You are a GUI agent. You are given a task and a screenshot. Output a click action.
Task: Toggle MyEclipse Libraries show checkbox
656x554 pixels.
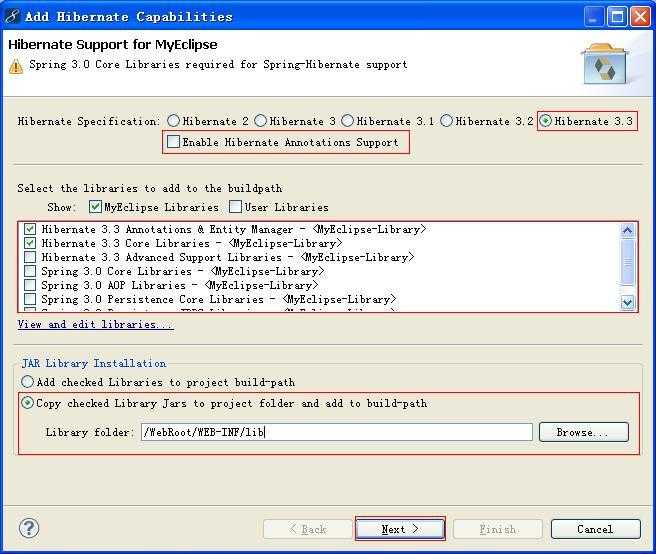click(x=95, y=207)
